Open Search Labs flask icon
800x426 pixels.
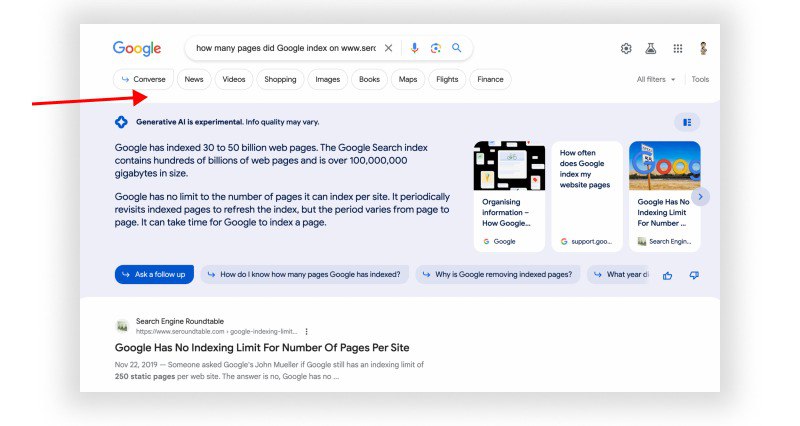[x=651, y=48]
